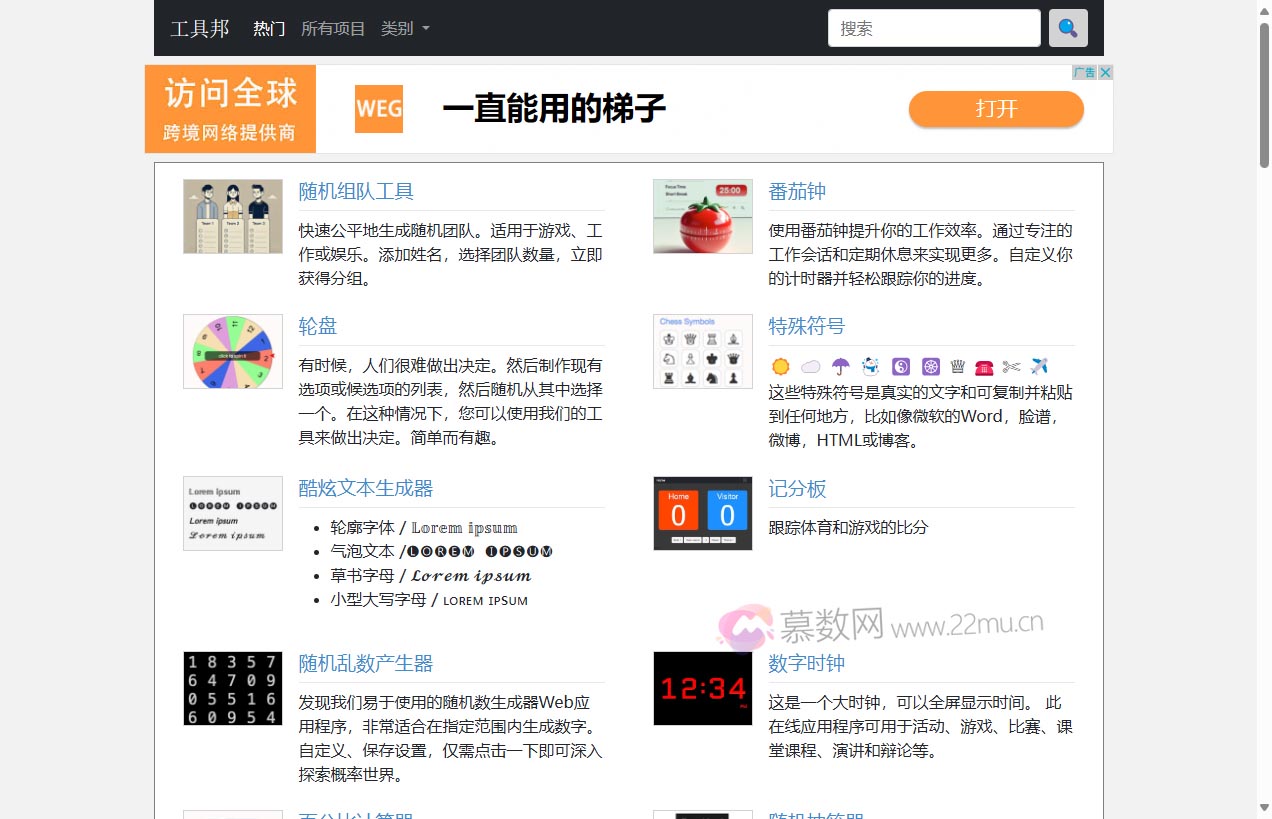Click the crown symbol
The height and width of the screenshot is (819, 1272).
(x=957, y=366)
